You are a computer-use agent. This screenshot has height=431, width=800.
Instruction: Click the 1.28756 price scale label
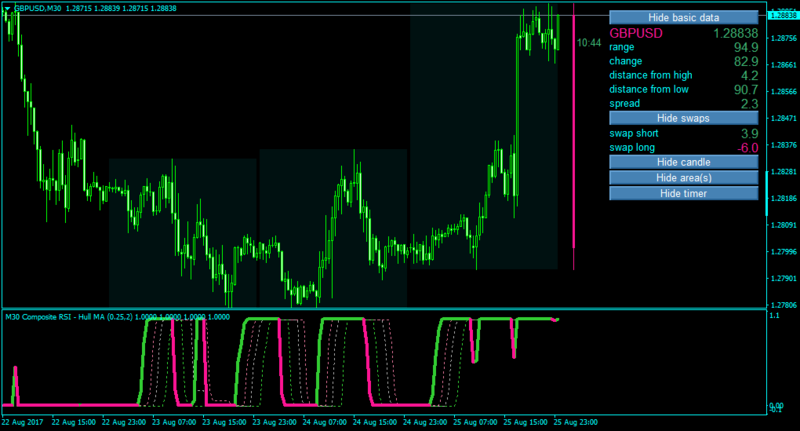click(784, 38)
